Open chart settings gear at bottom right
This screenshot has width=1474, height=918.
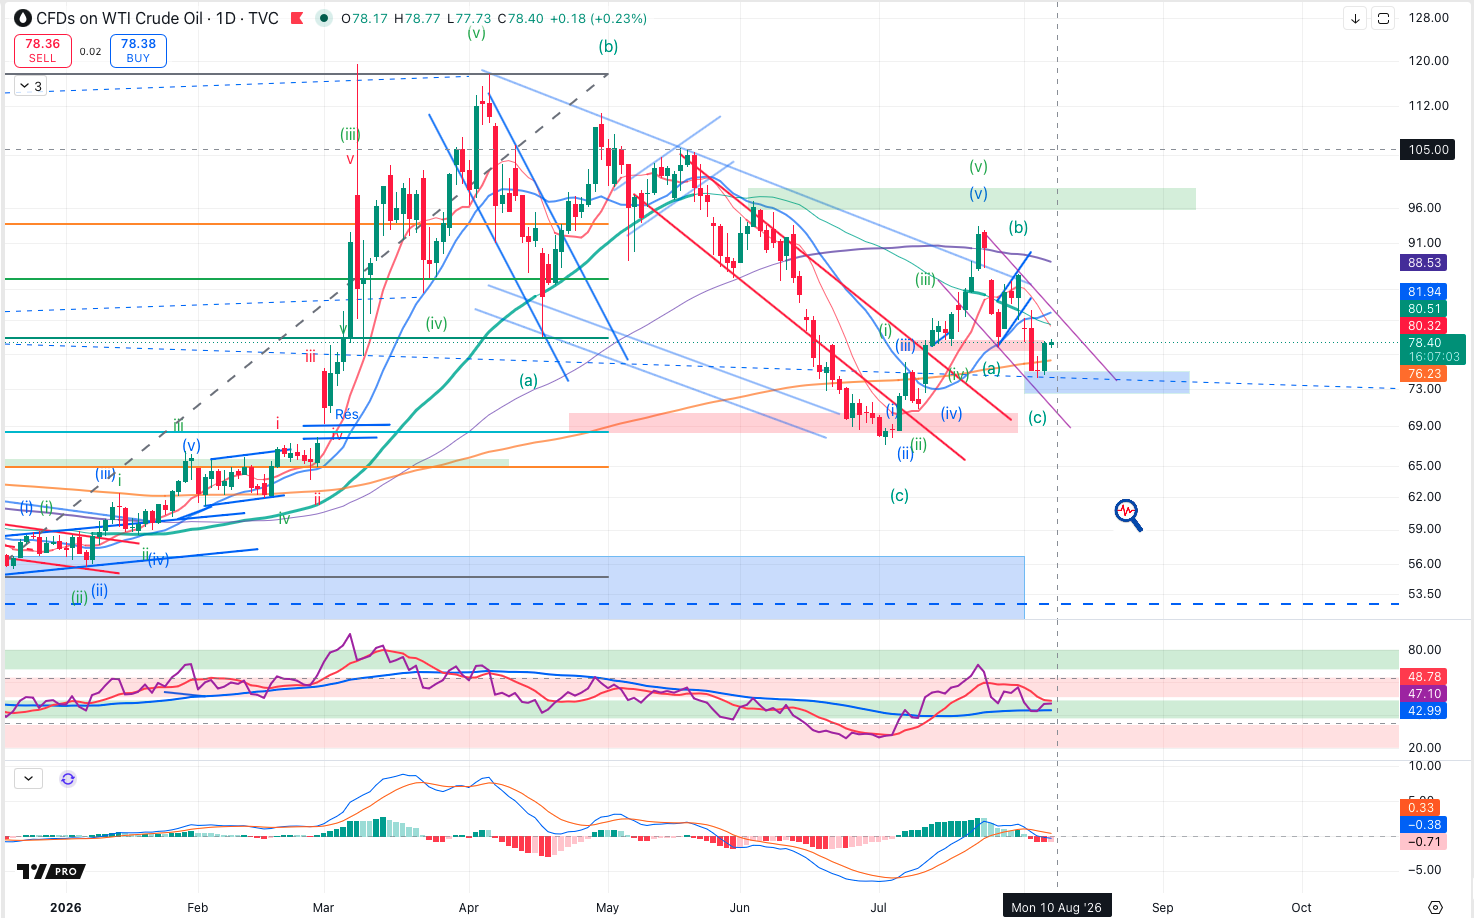tap(1435, 907)
